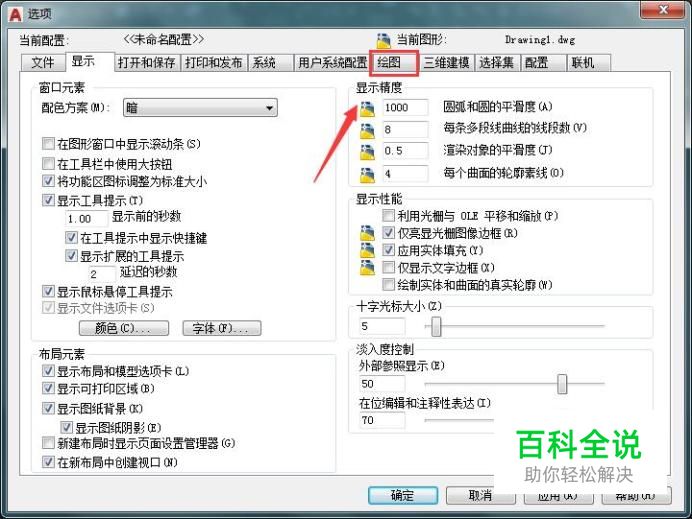Click drawing icon beside rendered object smoothness 0.5
Screen dimensions: 692x519
click(x=367, y=153)
